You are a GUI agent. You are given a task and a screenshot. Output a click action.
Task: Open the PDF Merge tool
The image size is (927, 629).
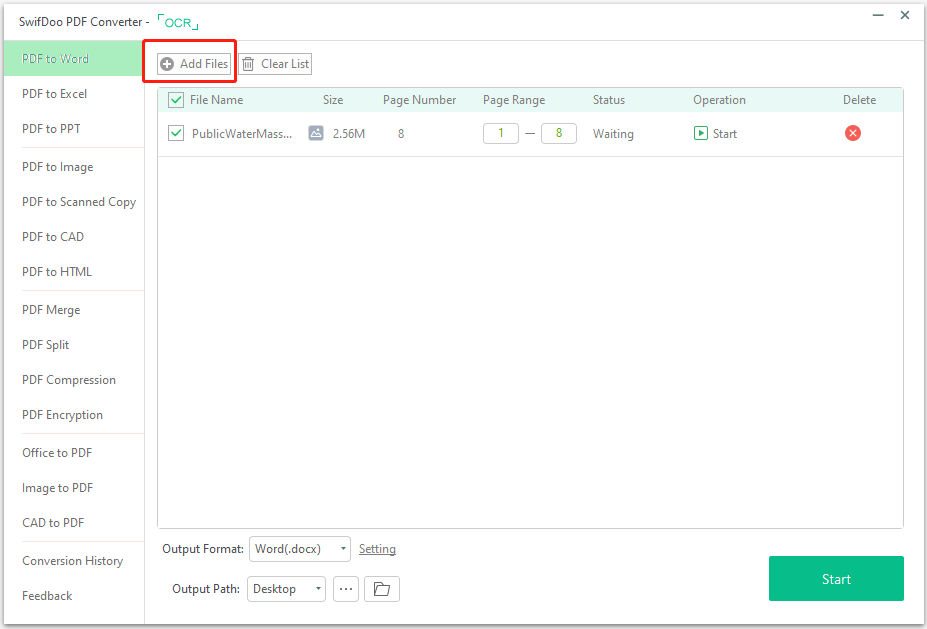[x=51, y=310]
